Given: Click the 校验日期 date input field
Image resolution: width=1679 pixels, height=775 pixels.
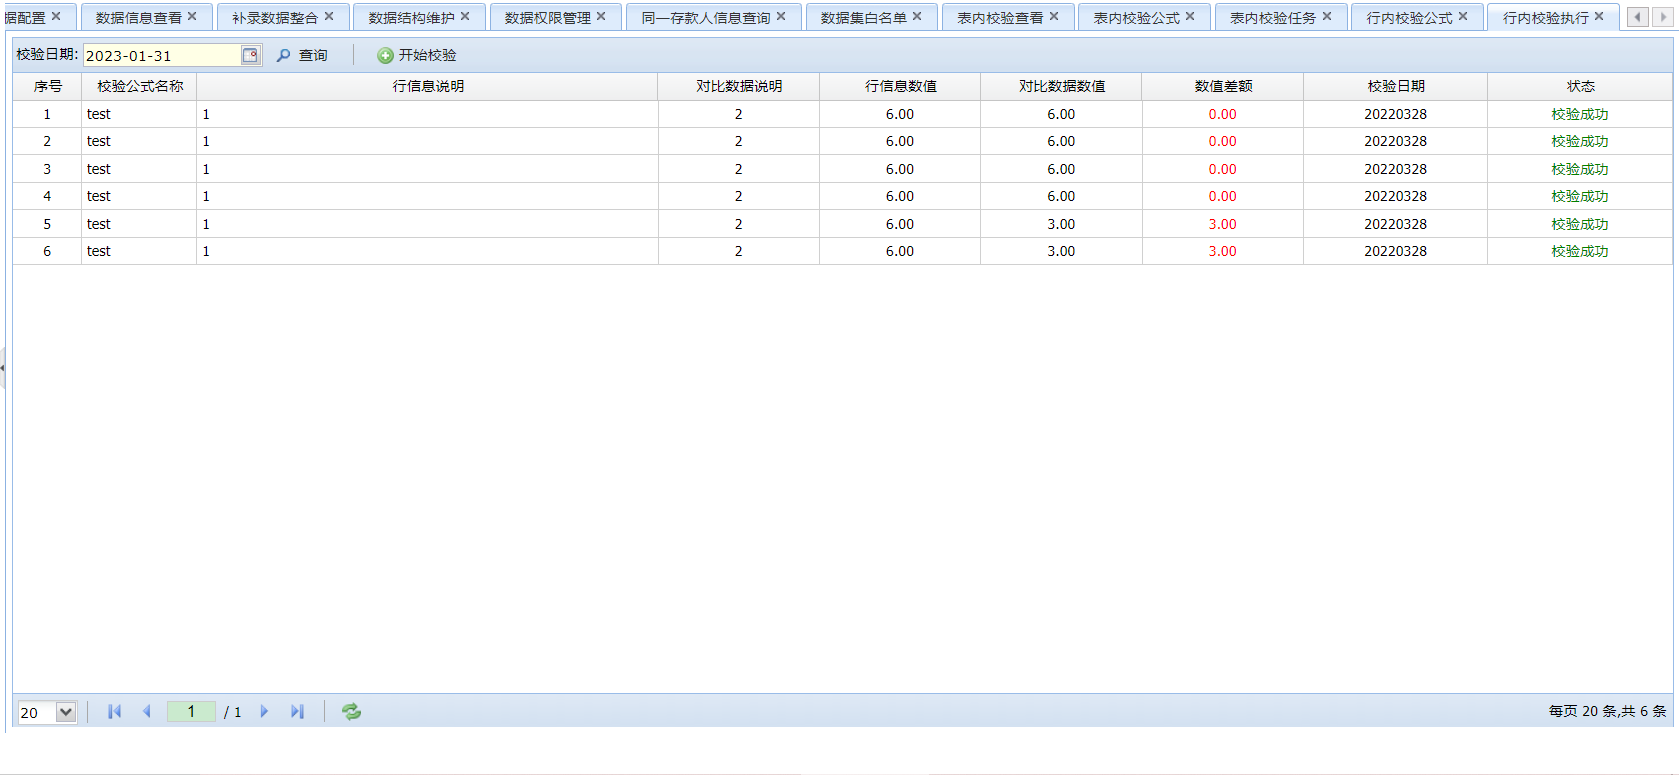Looking at the screenshot, I should 161,56.
